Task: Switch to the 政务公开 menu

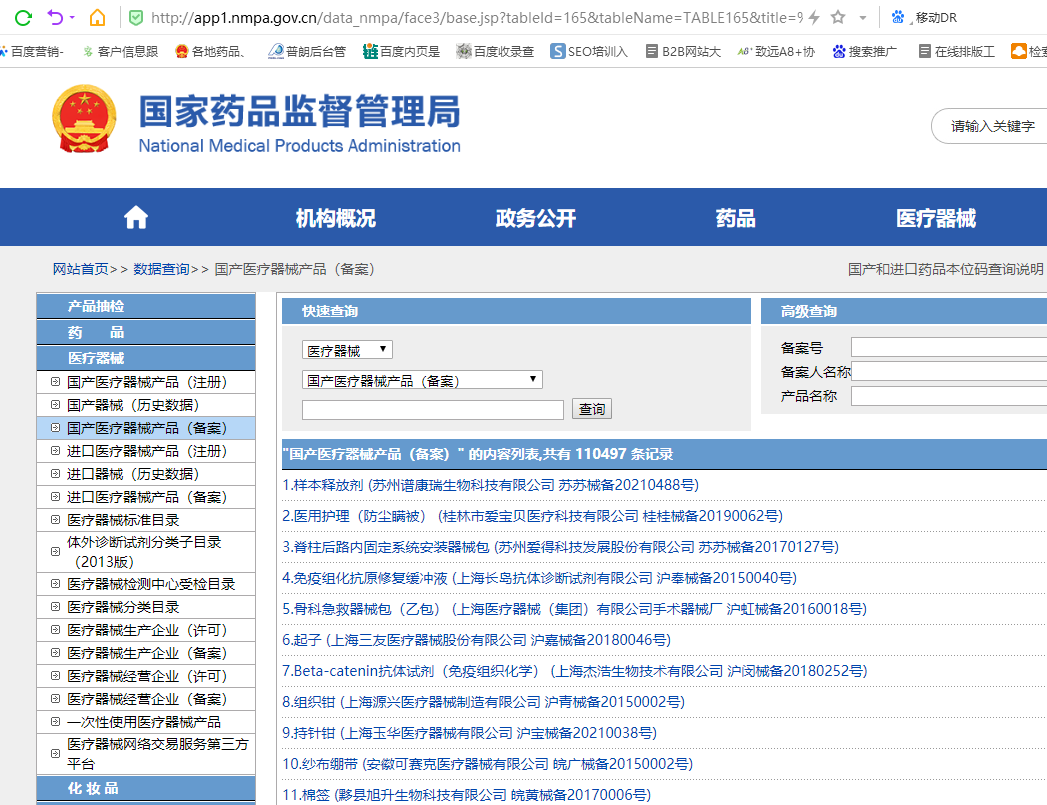Action: pos(534,216)
